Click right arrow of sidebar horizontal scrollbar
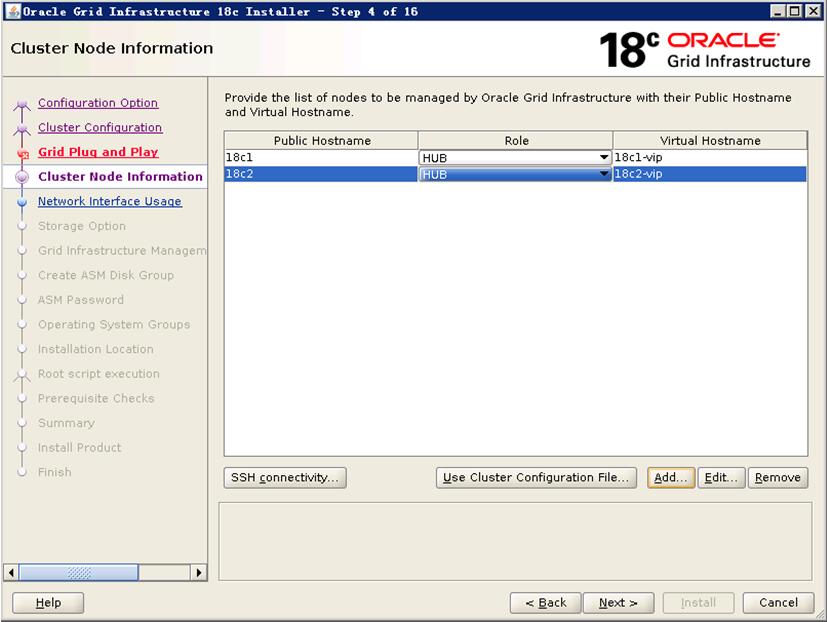 (198, 572)
